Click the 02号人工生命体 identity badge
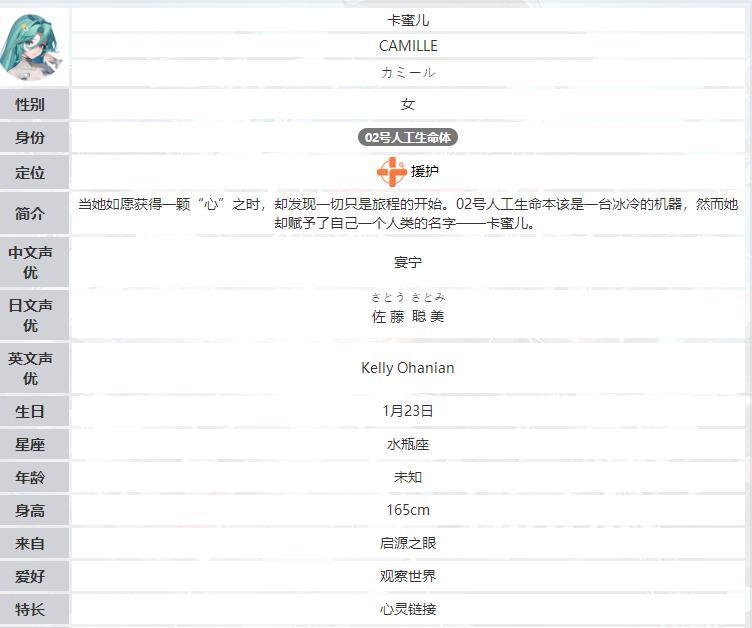 tap(408, 138)
